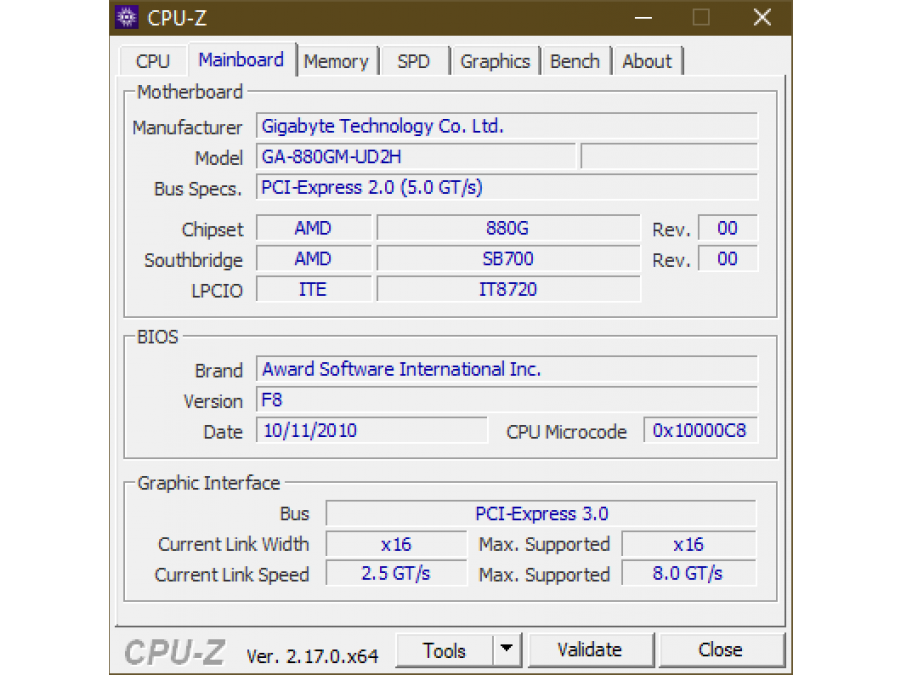Screen dimensions: 900x675
Task: Click the PCI-Express 3.0 bus field
Action: click(x=541, y=514)
